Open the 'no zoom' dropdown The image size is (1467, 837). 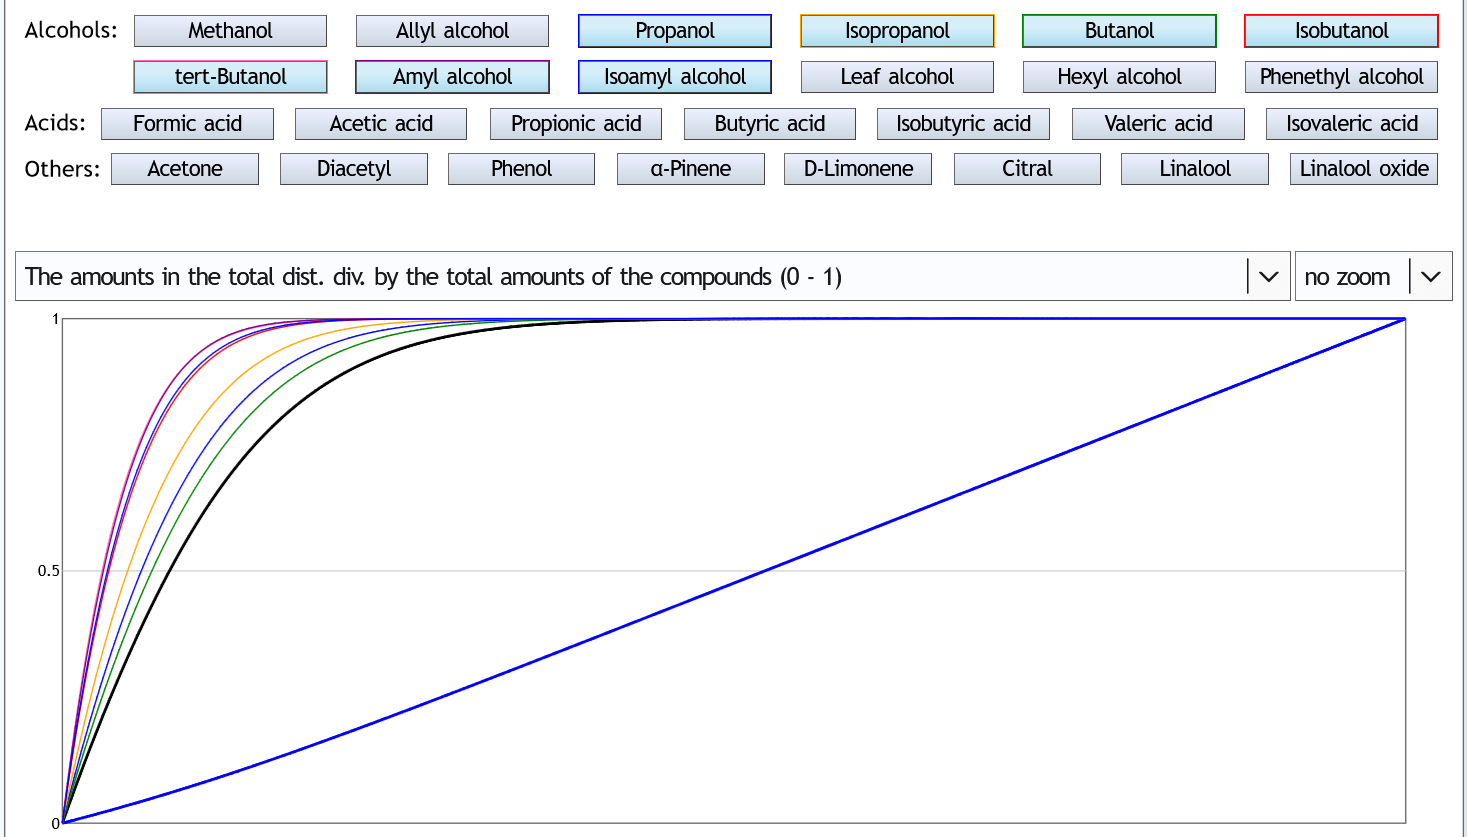pyautogui.click(x=1373, y=277)
